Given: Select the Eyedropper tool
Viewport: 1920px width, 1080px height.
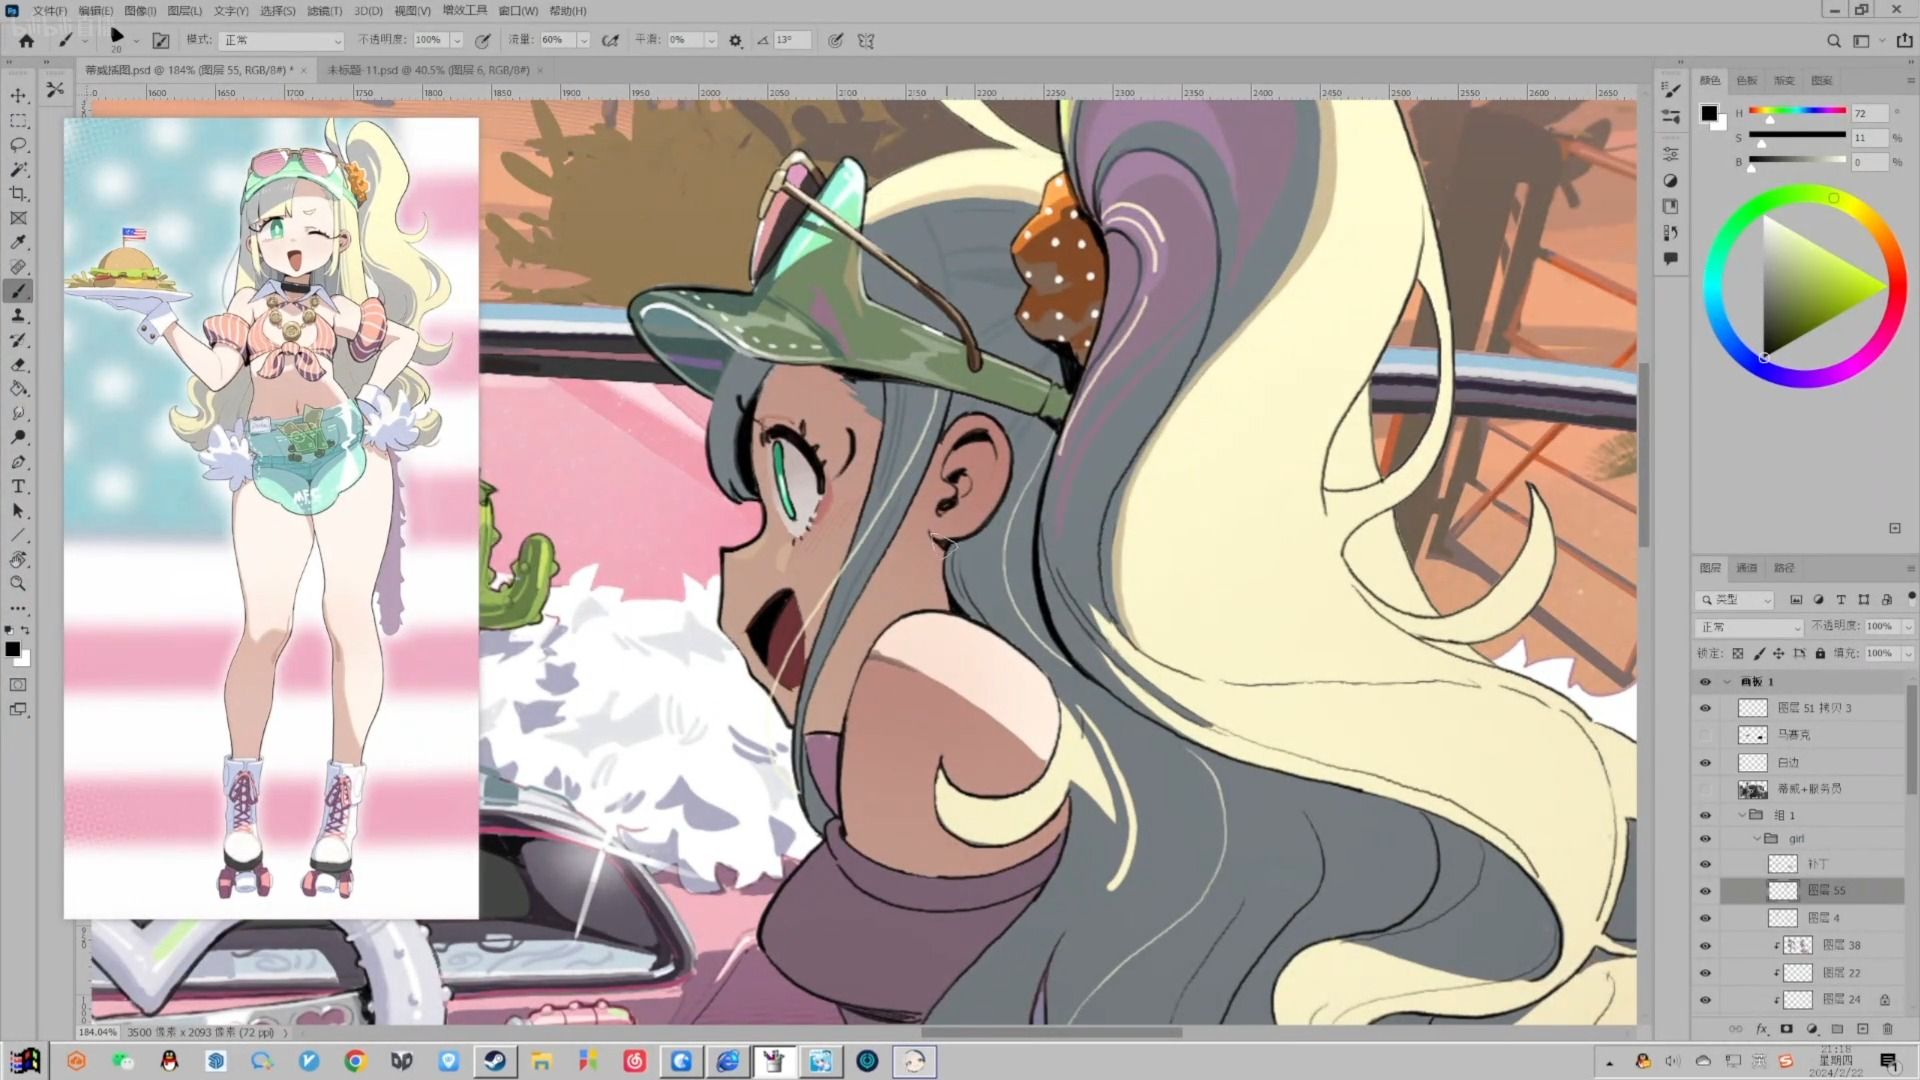Looking at the screenshot, I should 18,243.
